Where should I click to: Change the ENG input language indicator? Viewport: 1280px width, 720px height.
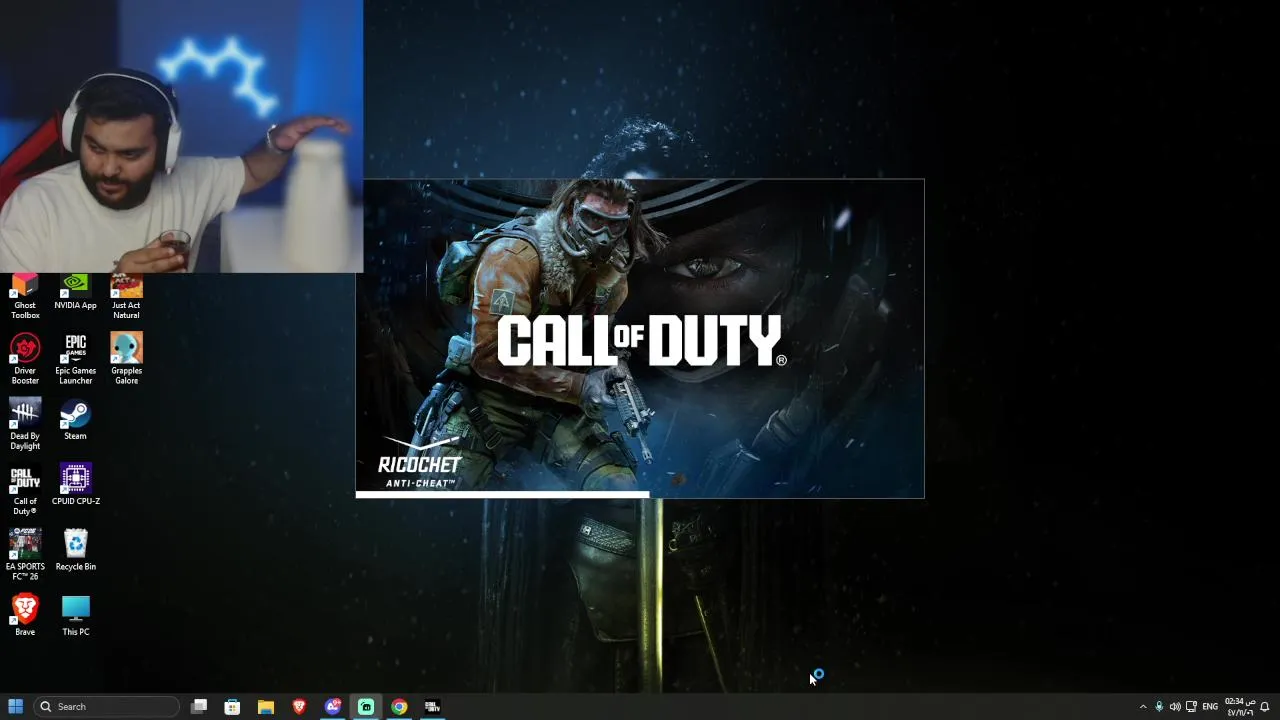(1210, 707)
